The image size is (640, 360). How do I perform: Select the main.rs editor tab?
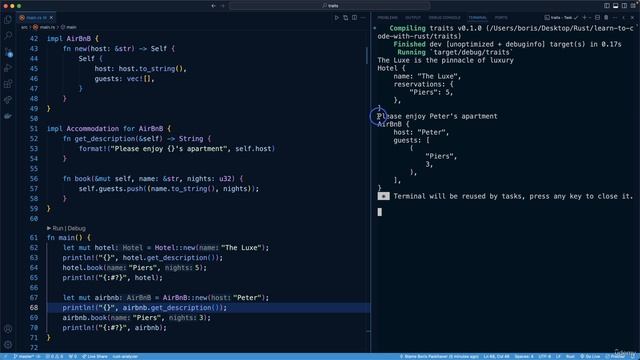point(36,18)
